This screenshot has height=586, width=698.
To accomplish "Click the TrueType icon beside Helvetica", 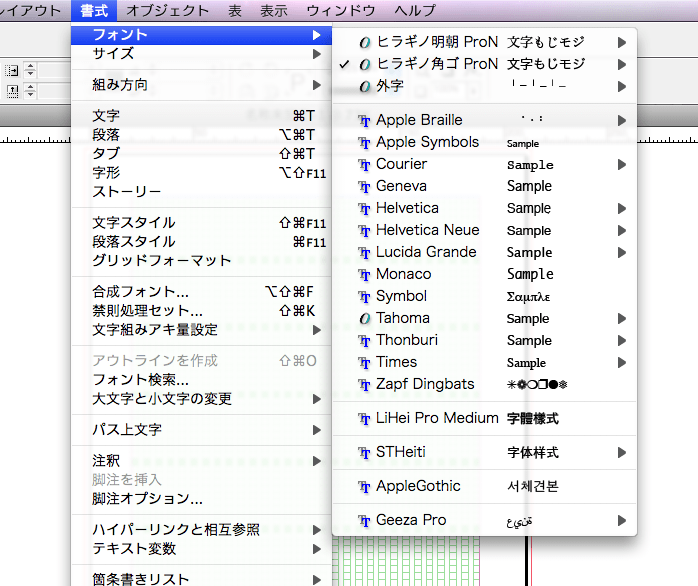I will click(365, 209).
